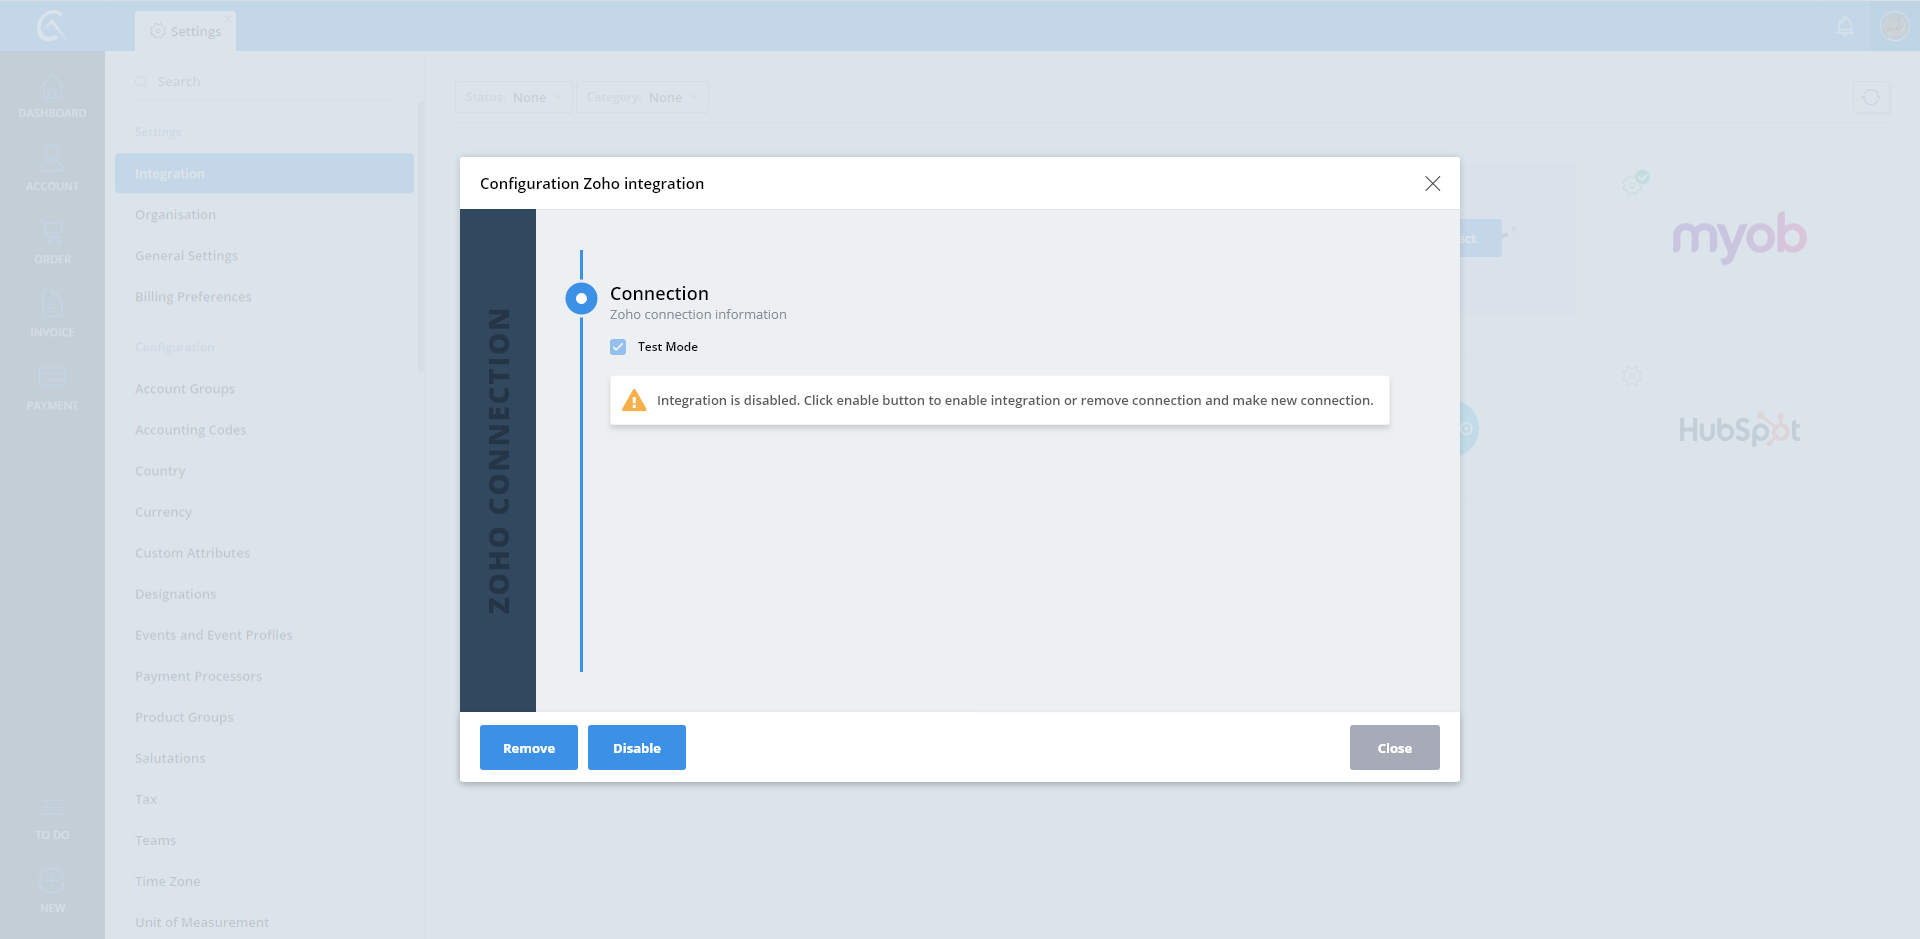
Task: Switch to the Settings tab
Action: tap(186, 31)
